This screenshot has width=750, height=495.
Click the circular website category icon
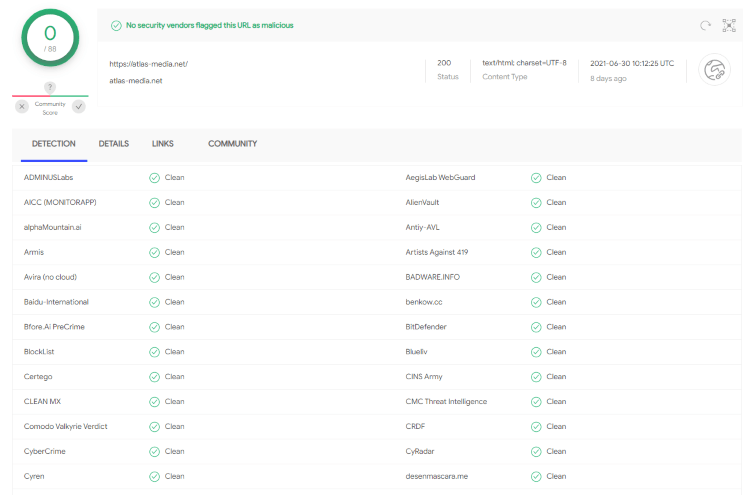pyautogui.click(x=714, y=69)
